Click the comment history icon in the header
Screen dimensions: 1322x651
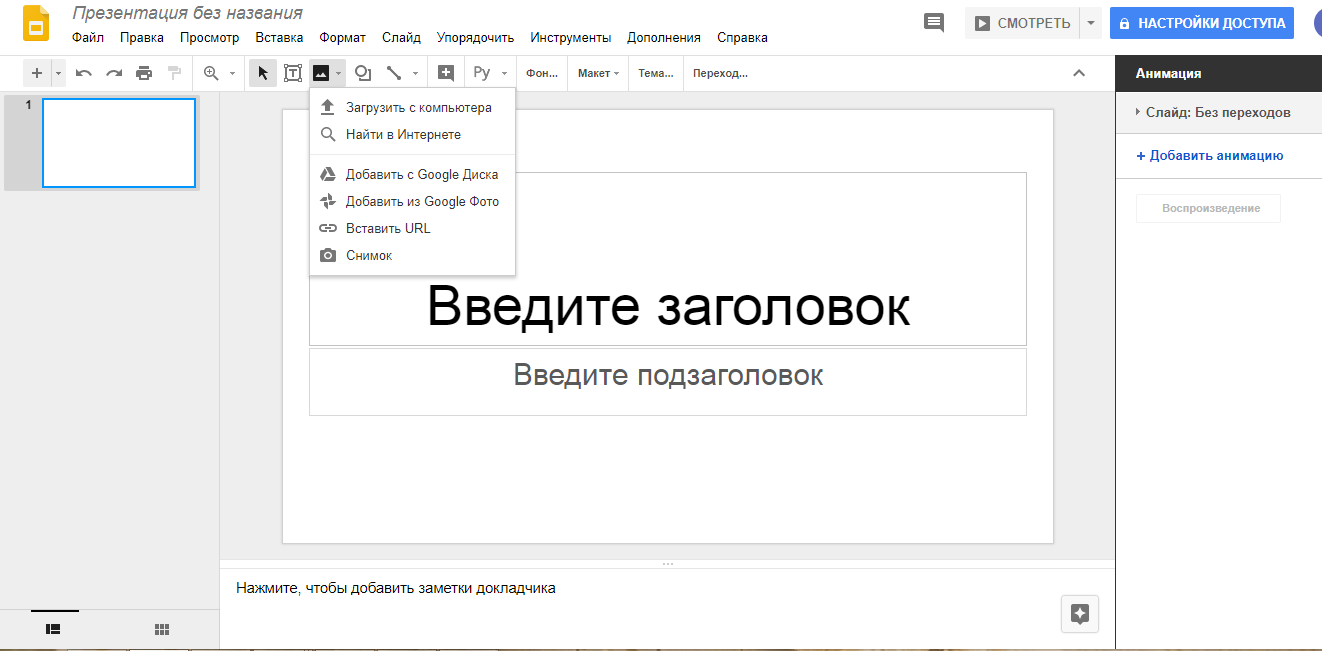click(x=934, y=21)
